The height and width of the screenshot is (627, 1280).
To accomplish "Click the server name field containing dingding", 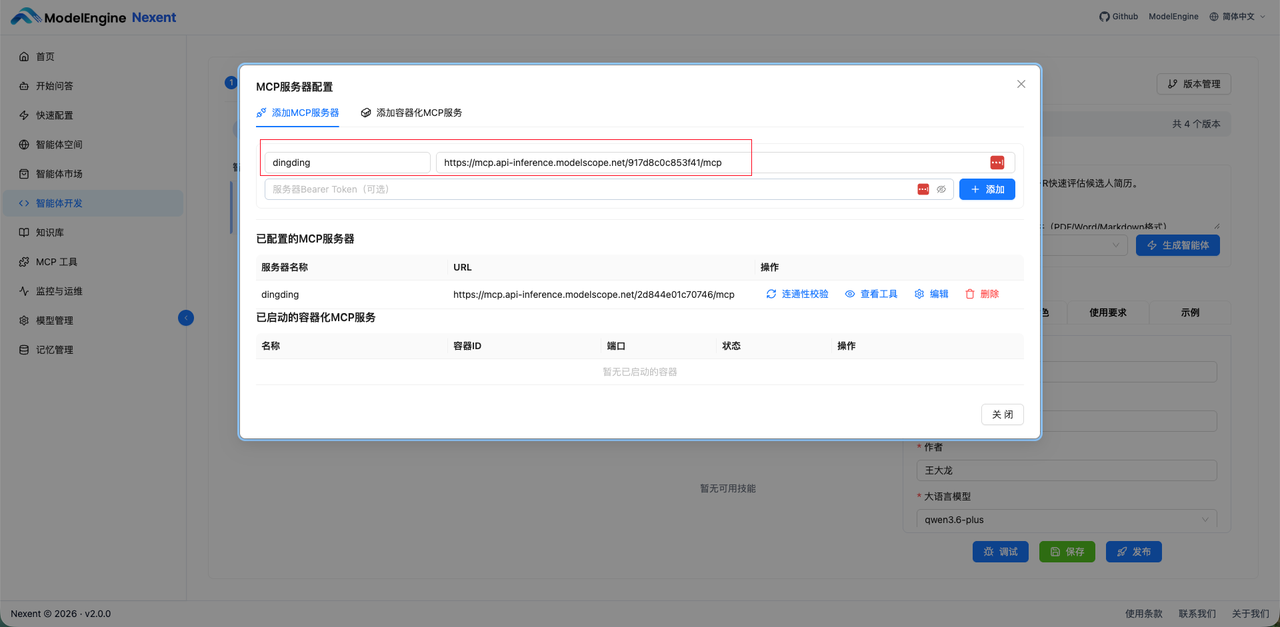I will [x=347, y=163].
